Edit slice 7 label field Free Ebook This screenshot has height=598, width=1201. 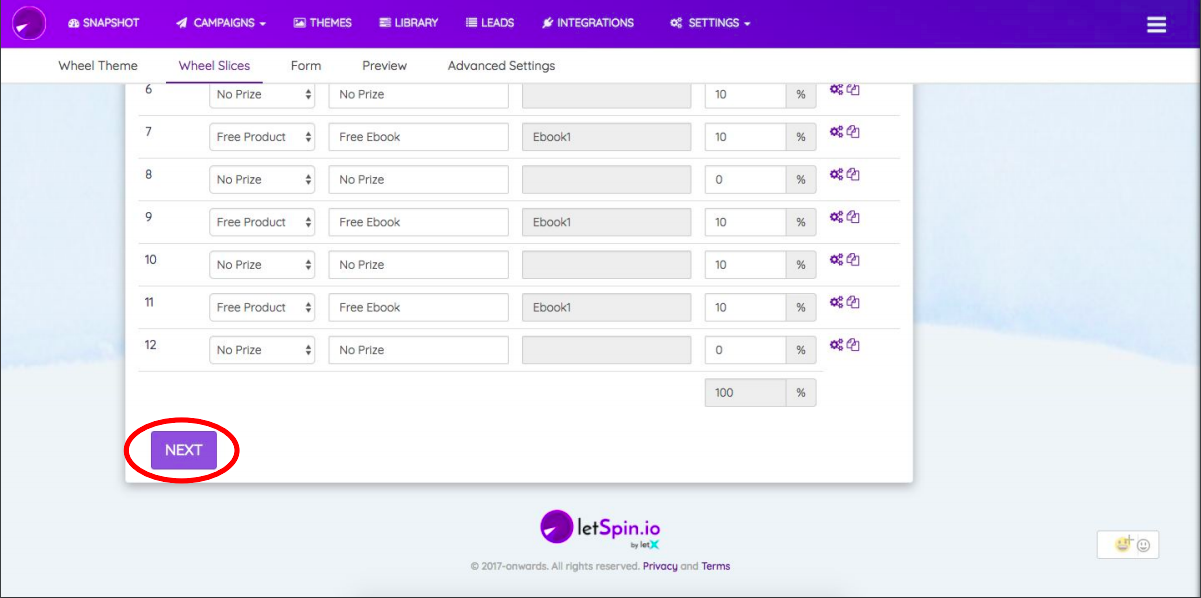point(418,137)
